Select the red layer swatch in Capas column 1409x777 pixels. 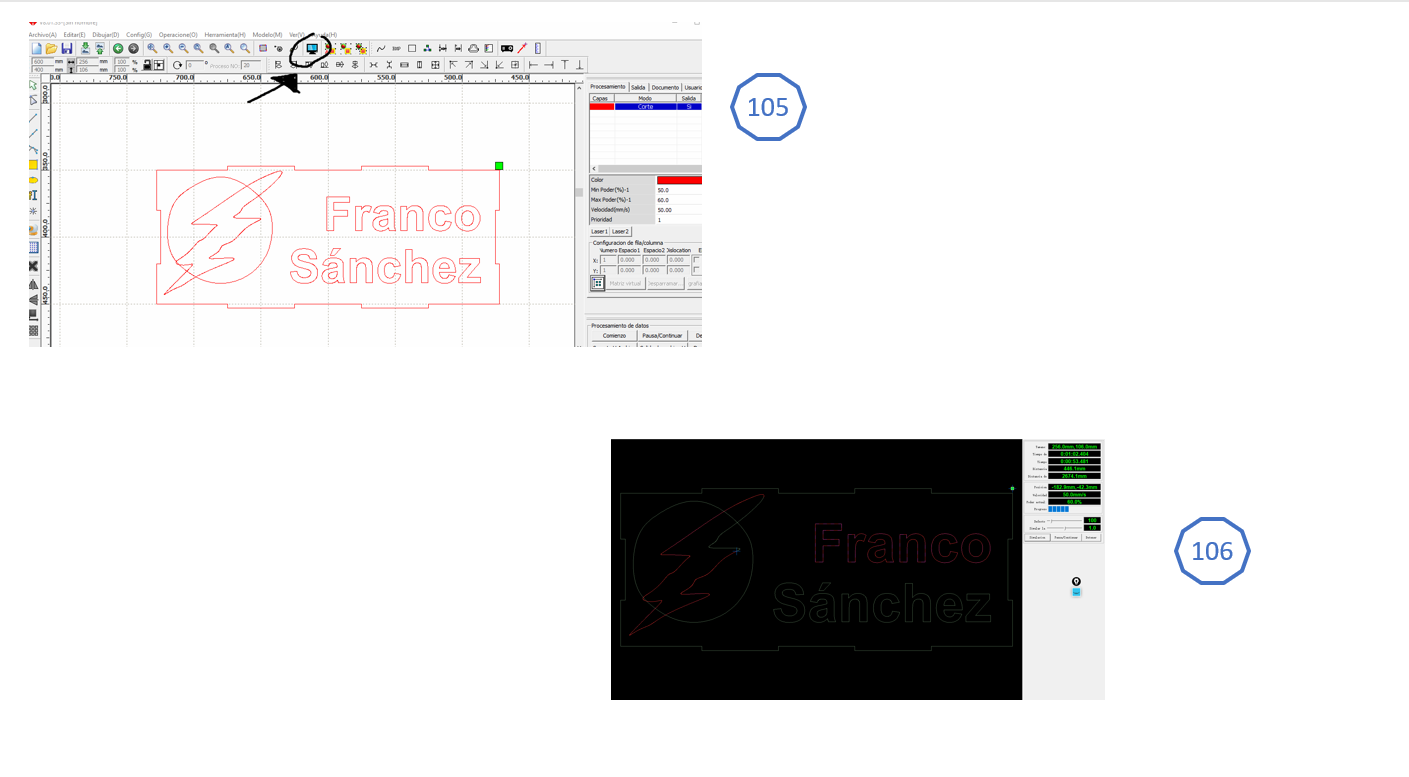coord(601,106)
